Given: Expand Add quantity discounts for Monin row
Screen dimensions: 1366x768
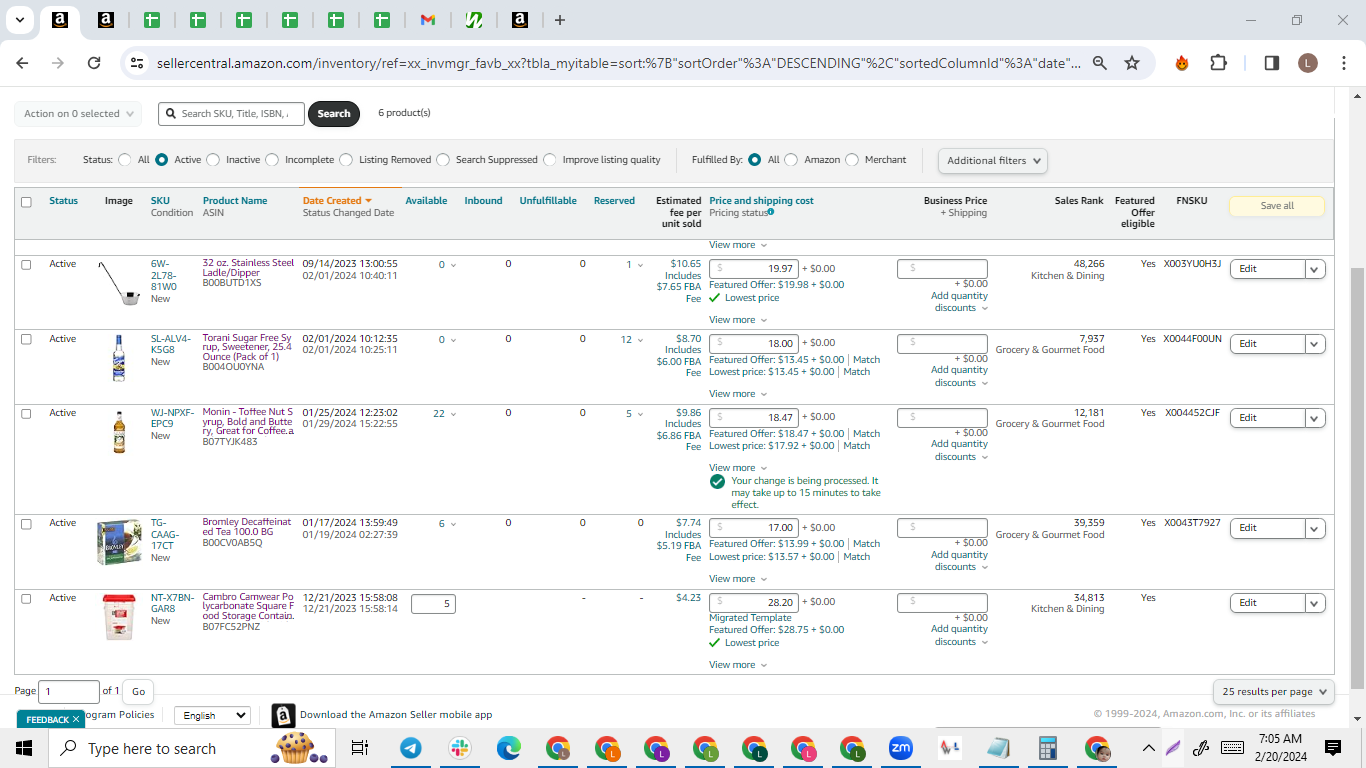Looking at the screenshot, I should point(959,450).
